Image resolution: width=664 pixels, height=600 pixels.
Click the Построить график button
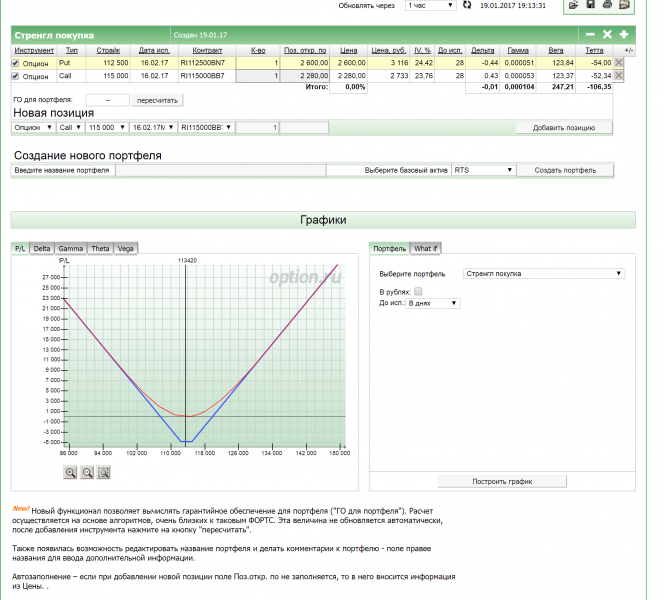502,481
